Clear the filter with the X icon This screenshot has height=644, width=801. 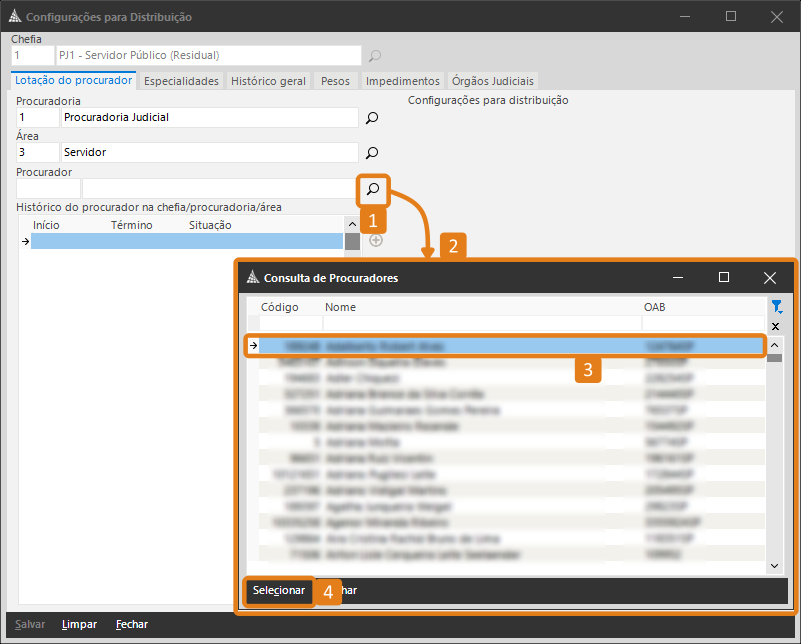coord(776,326)
